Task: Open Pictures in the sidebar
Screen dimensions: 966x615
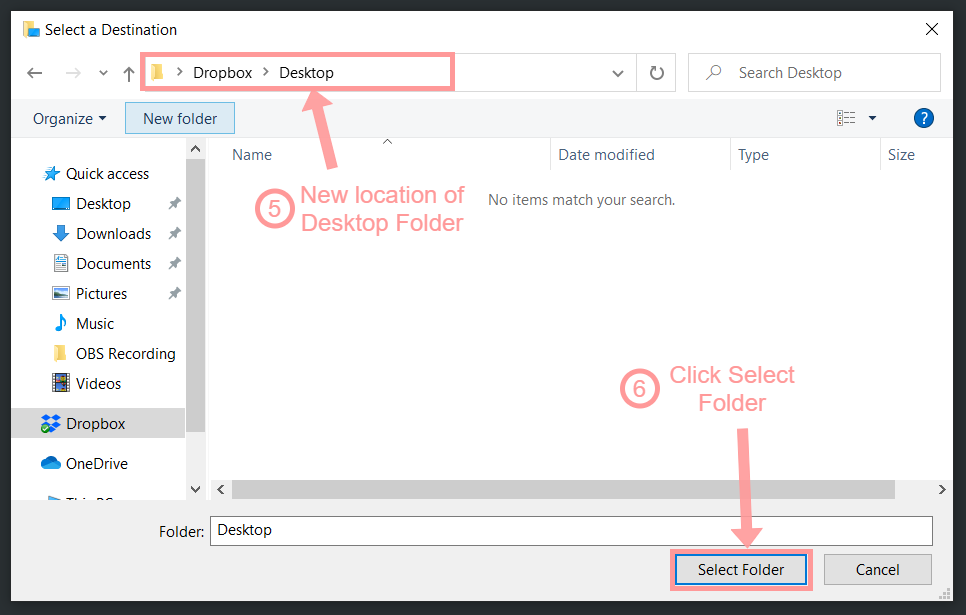Action: [x=101, y=294]
